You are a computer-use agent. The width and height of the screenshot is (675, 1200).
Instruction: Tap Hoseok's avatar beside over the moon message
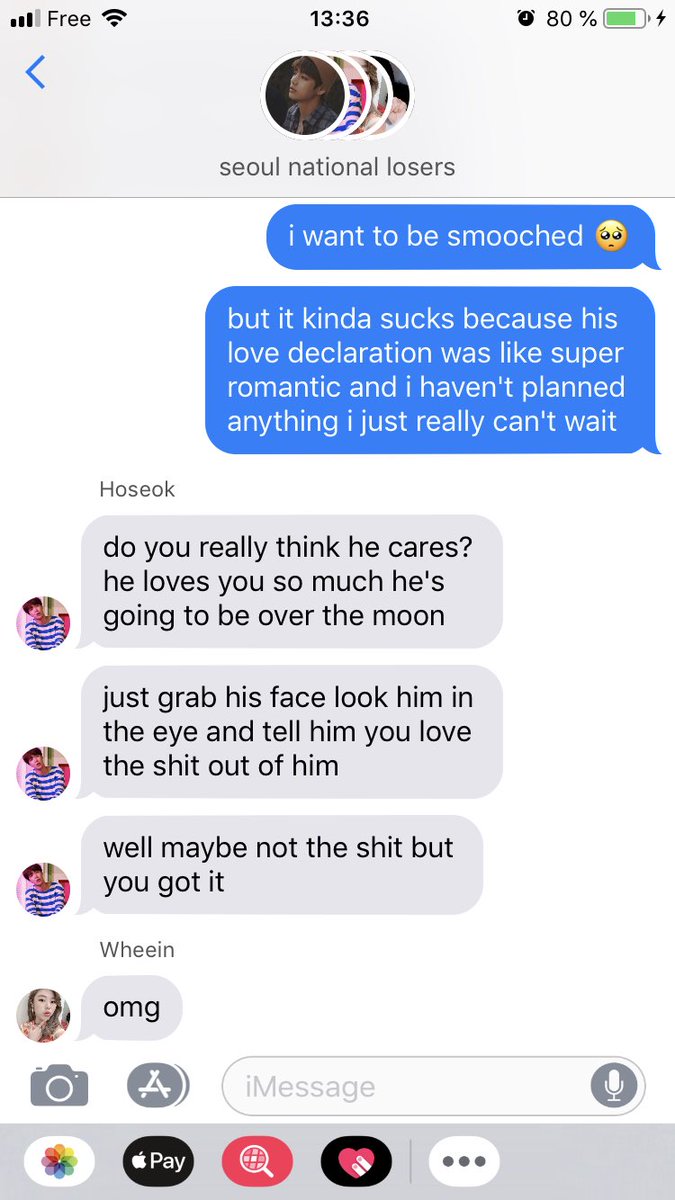44,623
